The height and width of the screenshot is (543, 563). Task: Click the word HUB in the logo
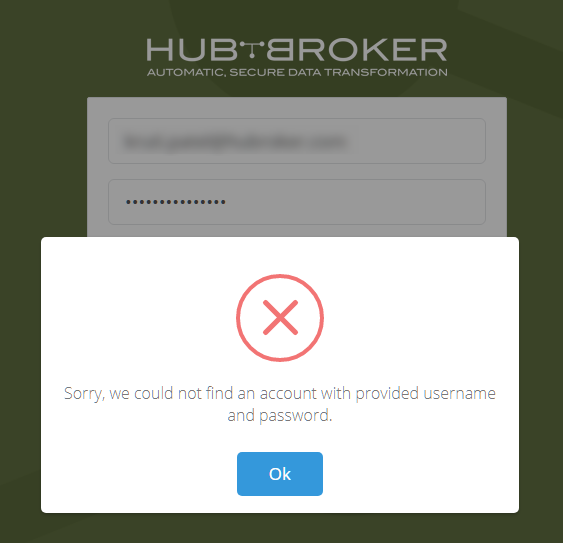(x=192, y=50)
